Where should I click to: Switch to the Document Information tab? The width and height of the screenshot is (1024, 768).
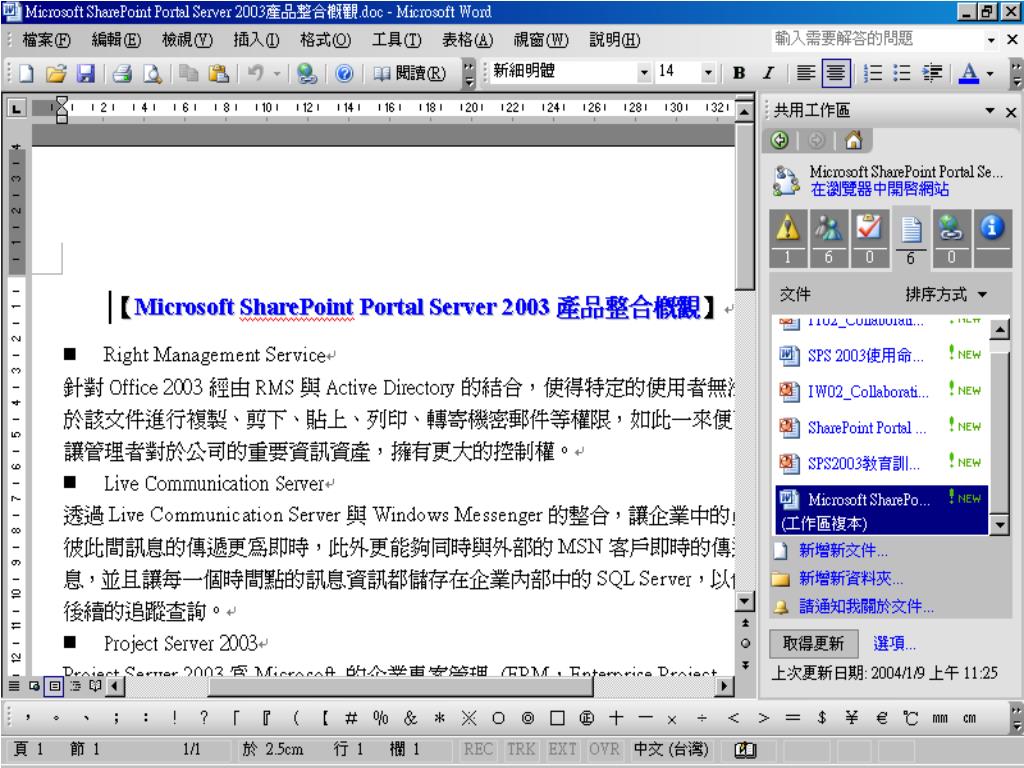tap(992, 238)
